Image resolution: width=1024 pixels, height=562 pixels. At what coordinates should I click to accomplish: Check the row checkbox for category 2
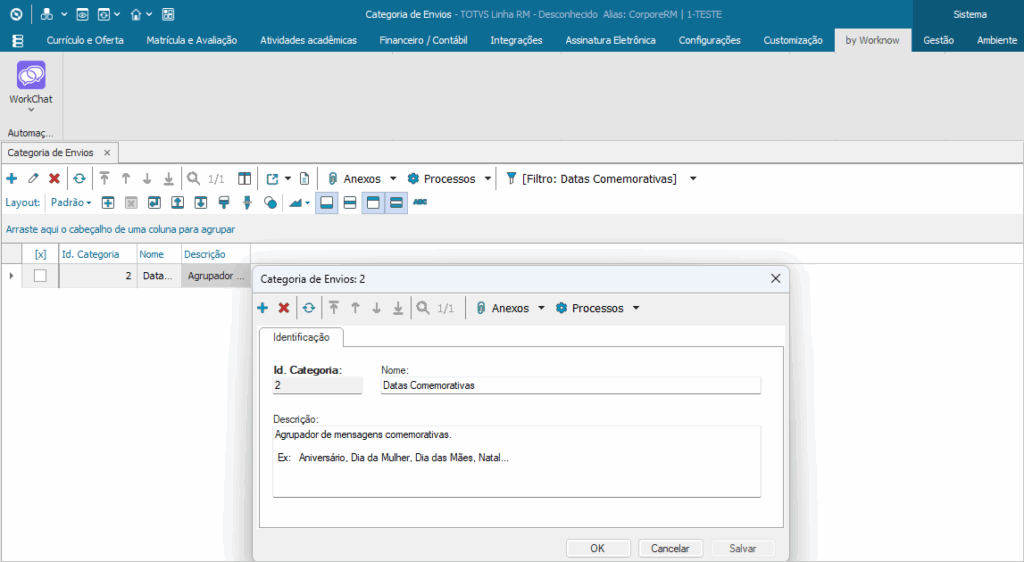point(40,276)
